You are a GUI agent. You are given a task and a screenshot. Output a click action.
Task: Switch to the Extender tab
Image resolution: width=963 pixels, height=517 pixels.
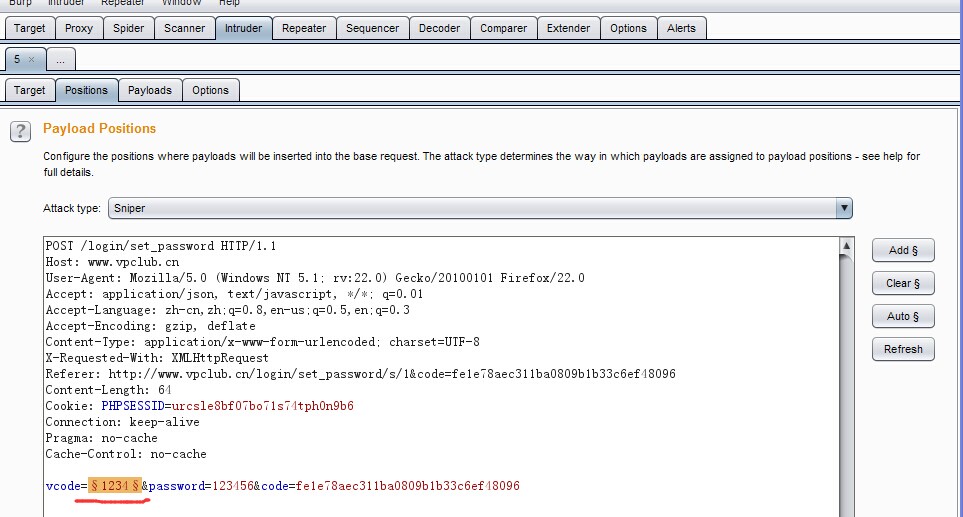click(x=568, y=28)
